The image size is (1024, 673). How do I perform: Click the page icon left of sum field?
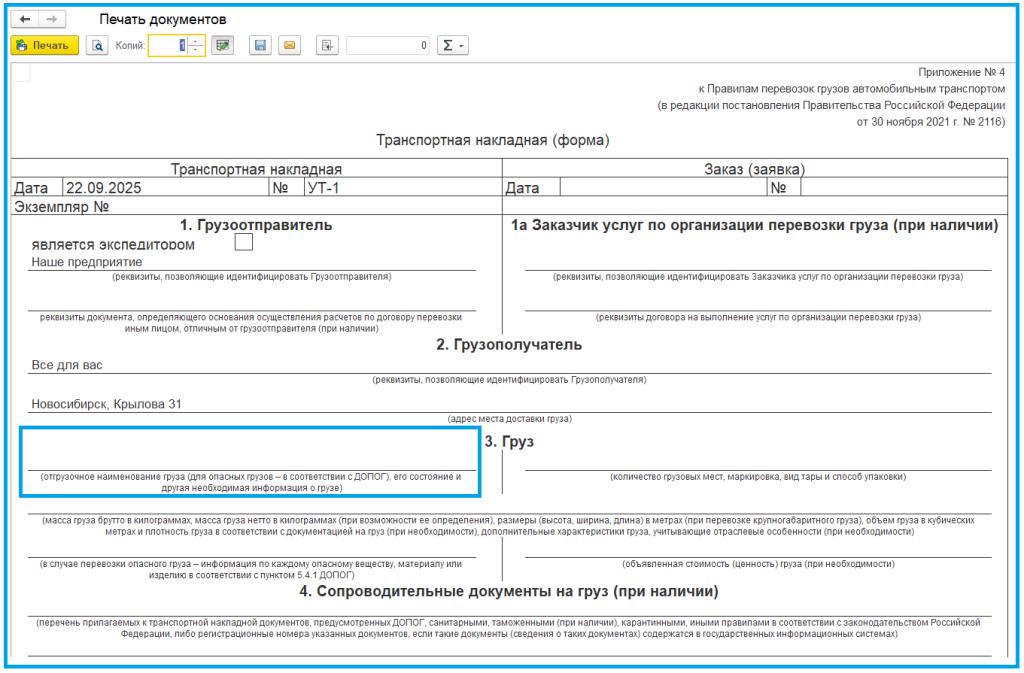326,46
